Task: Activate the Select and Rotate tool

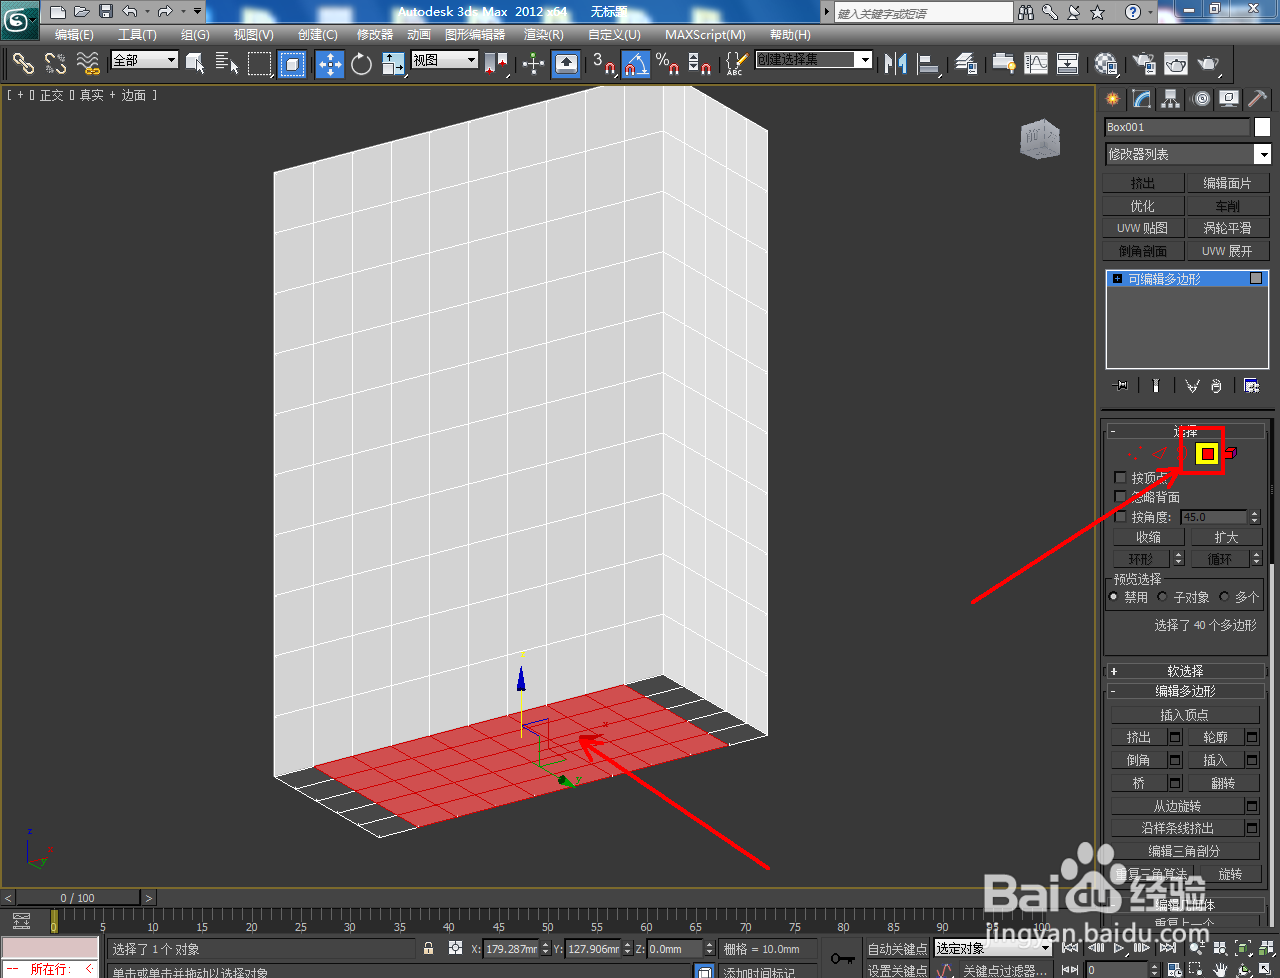Action: 361,64
